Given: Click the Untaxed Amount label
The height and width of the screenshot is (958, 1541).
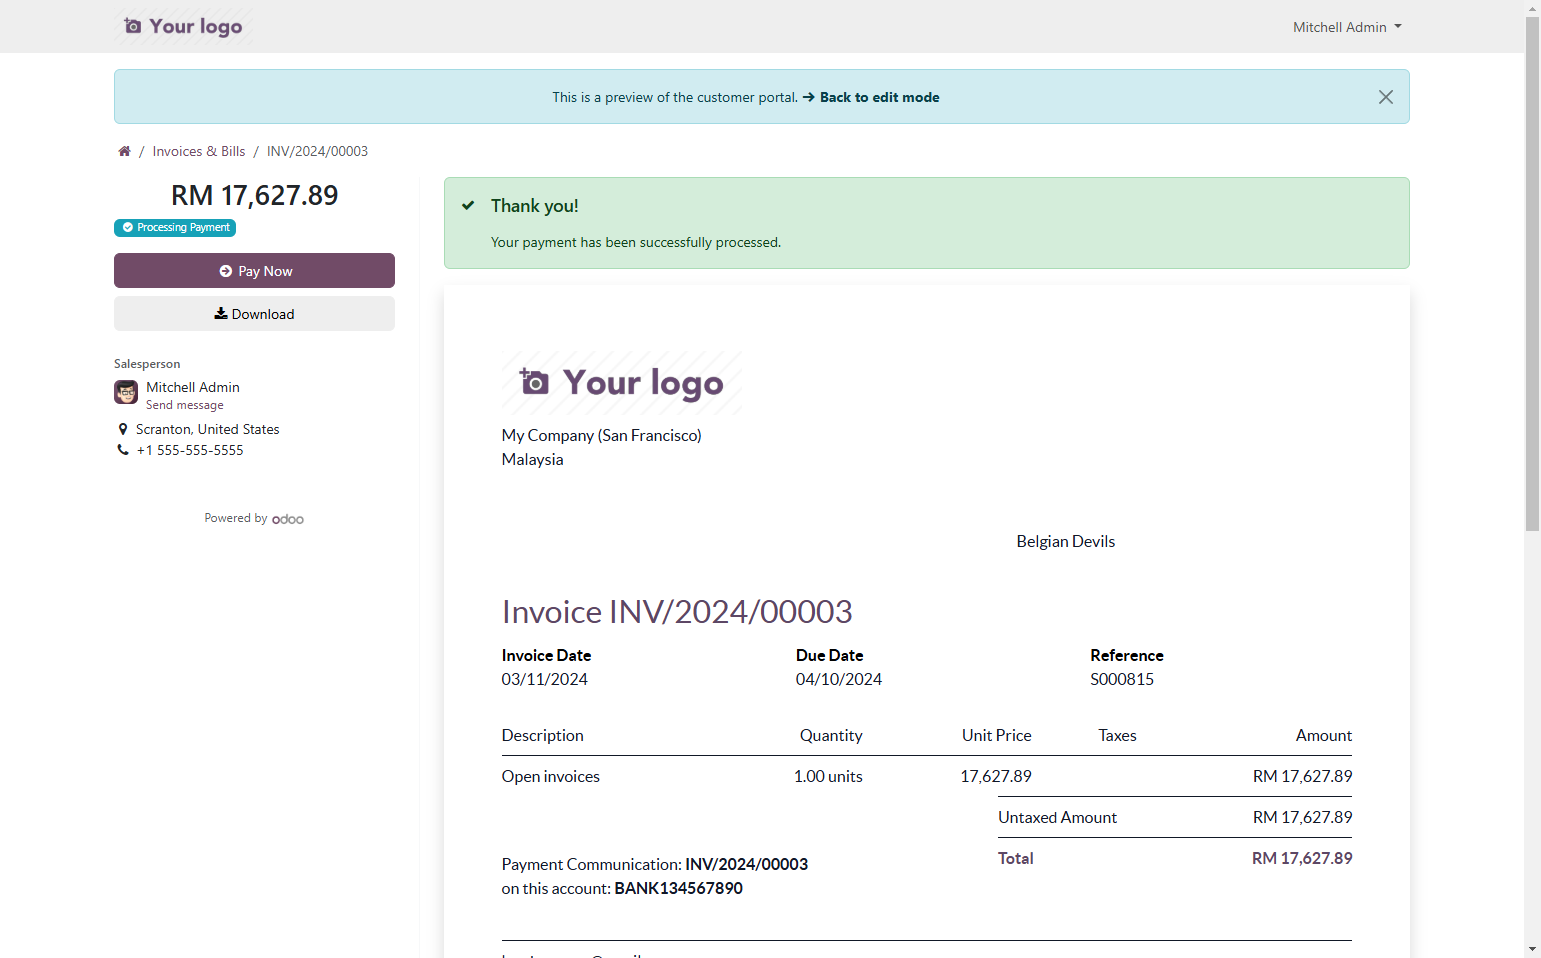Looking at the screenshot, I should (x=1057, y=817).
